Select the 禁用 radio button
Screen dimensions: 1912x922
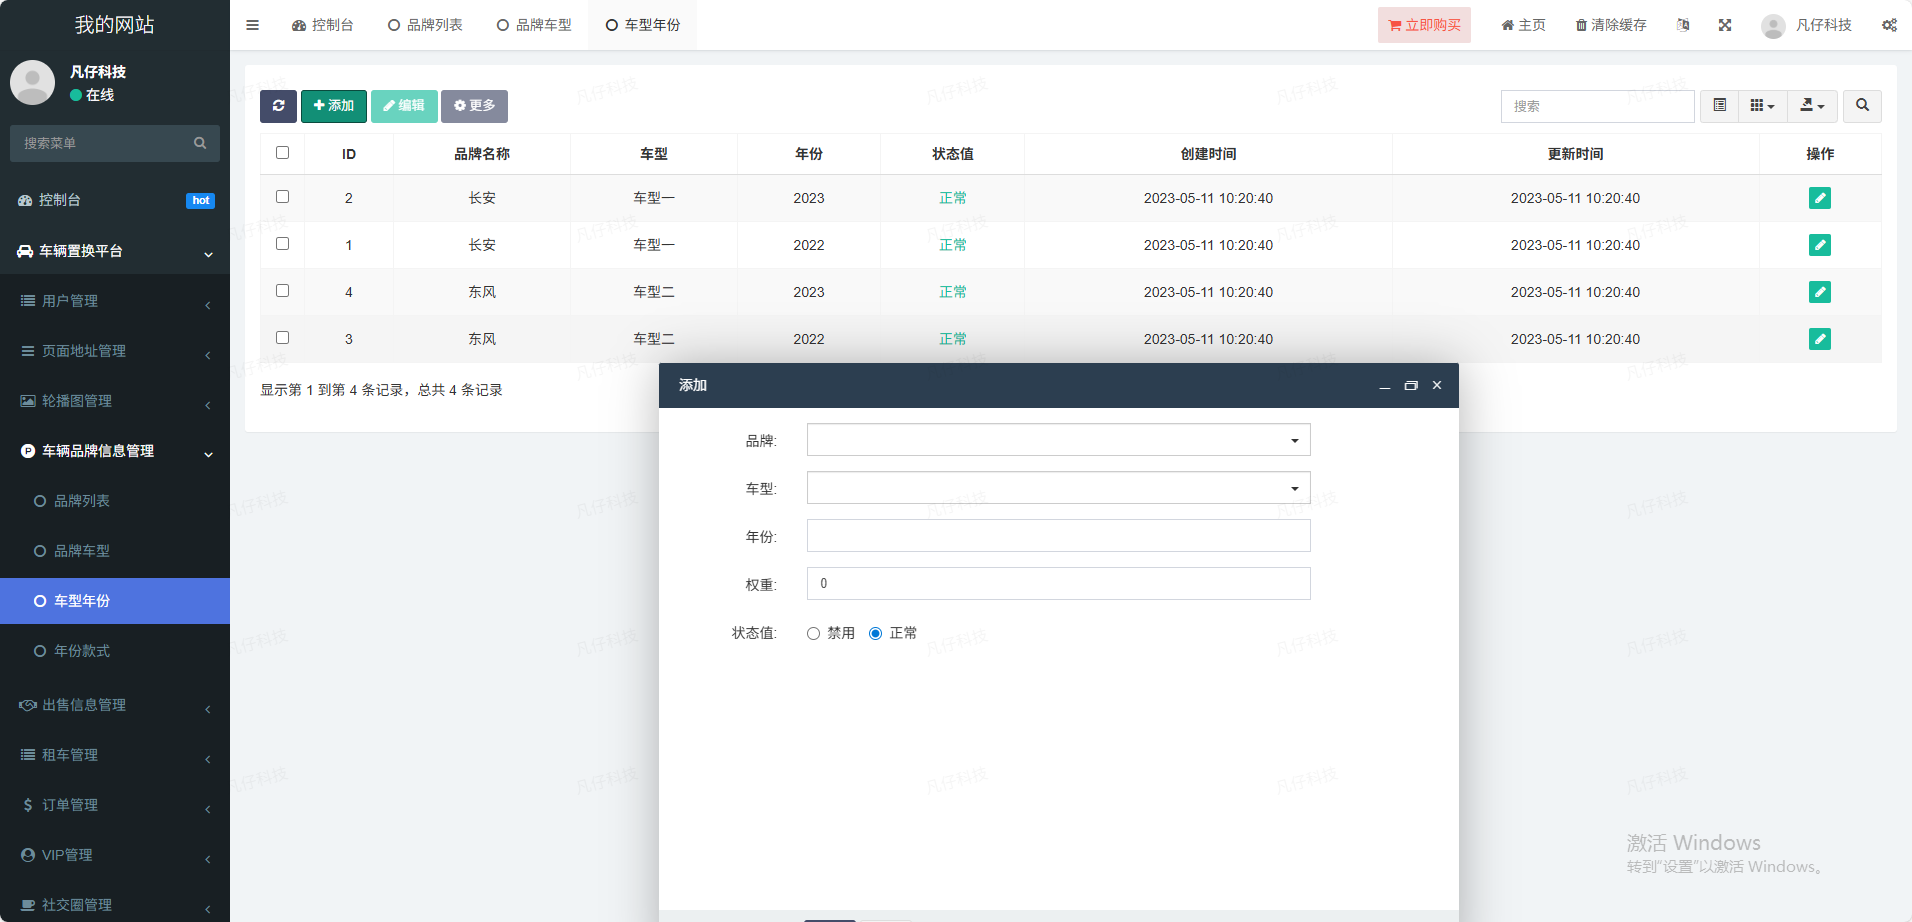813,634
